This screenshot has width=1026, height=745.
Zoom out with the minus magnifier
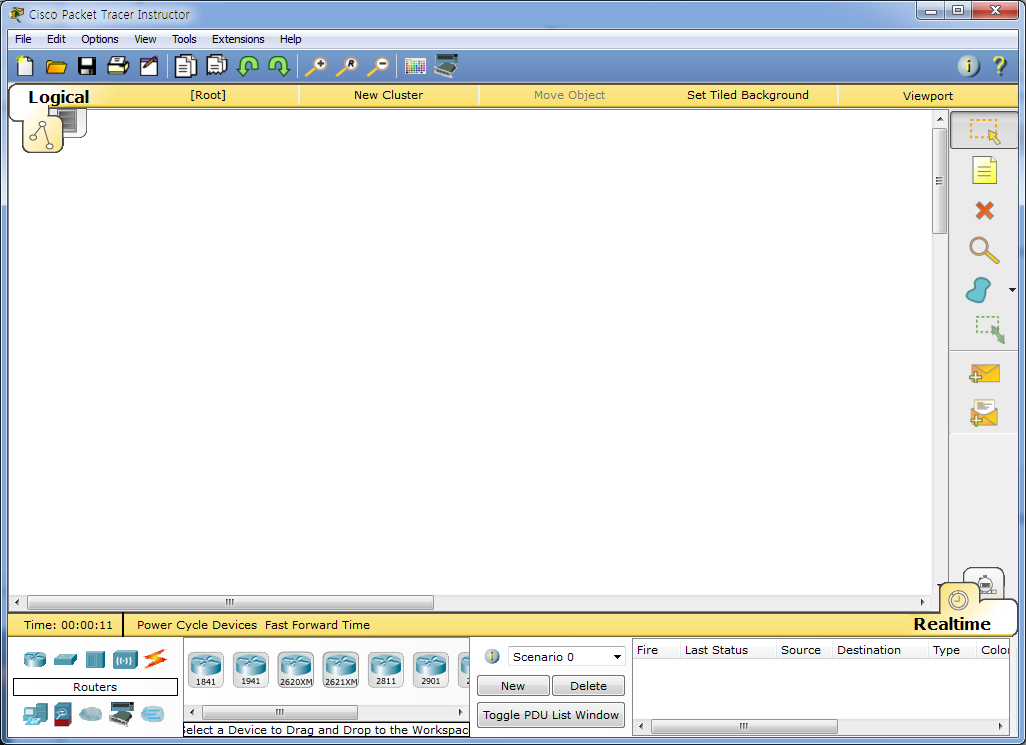tap(378, 66)
